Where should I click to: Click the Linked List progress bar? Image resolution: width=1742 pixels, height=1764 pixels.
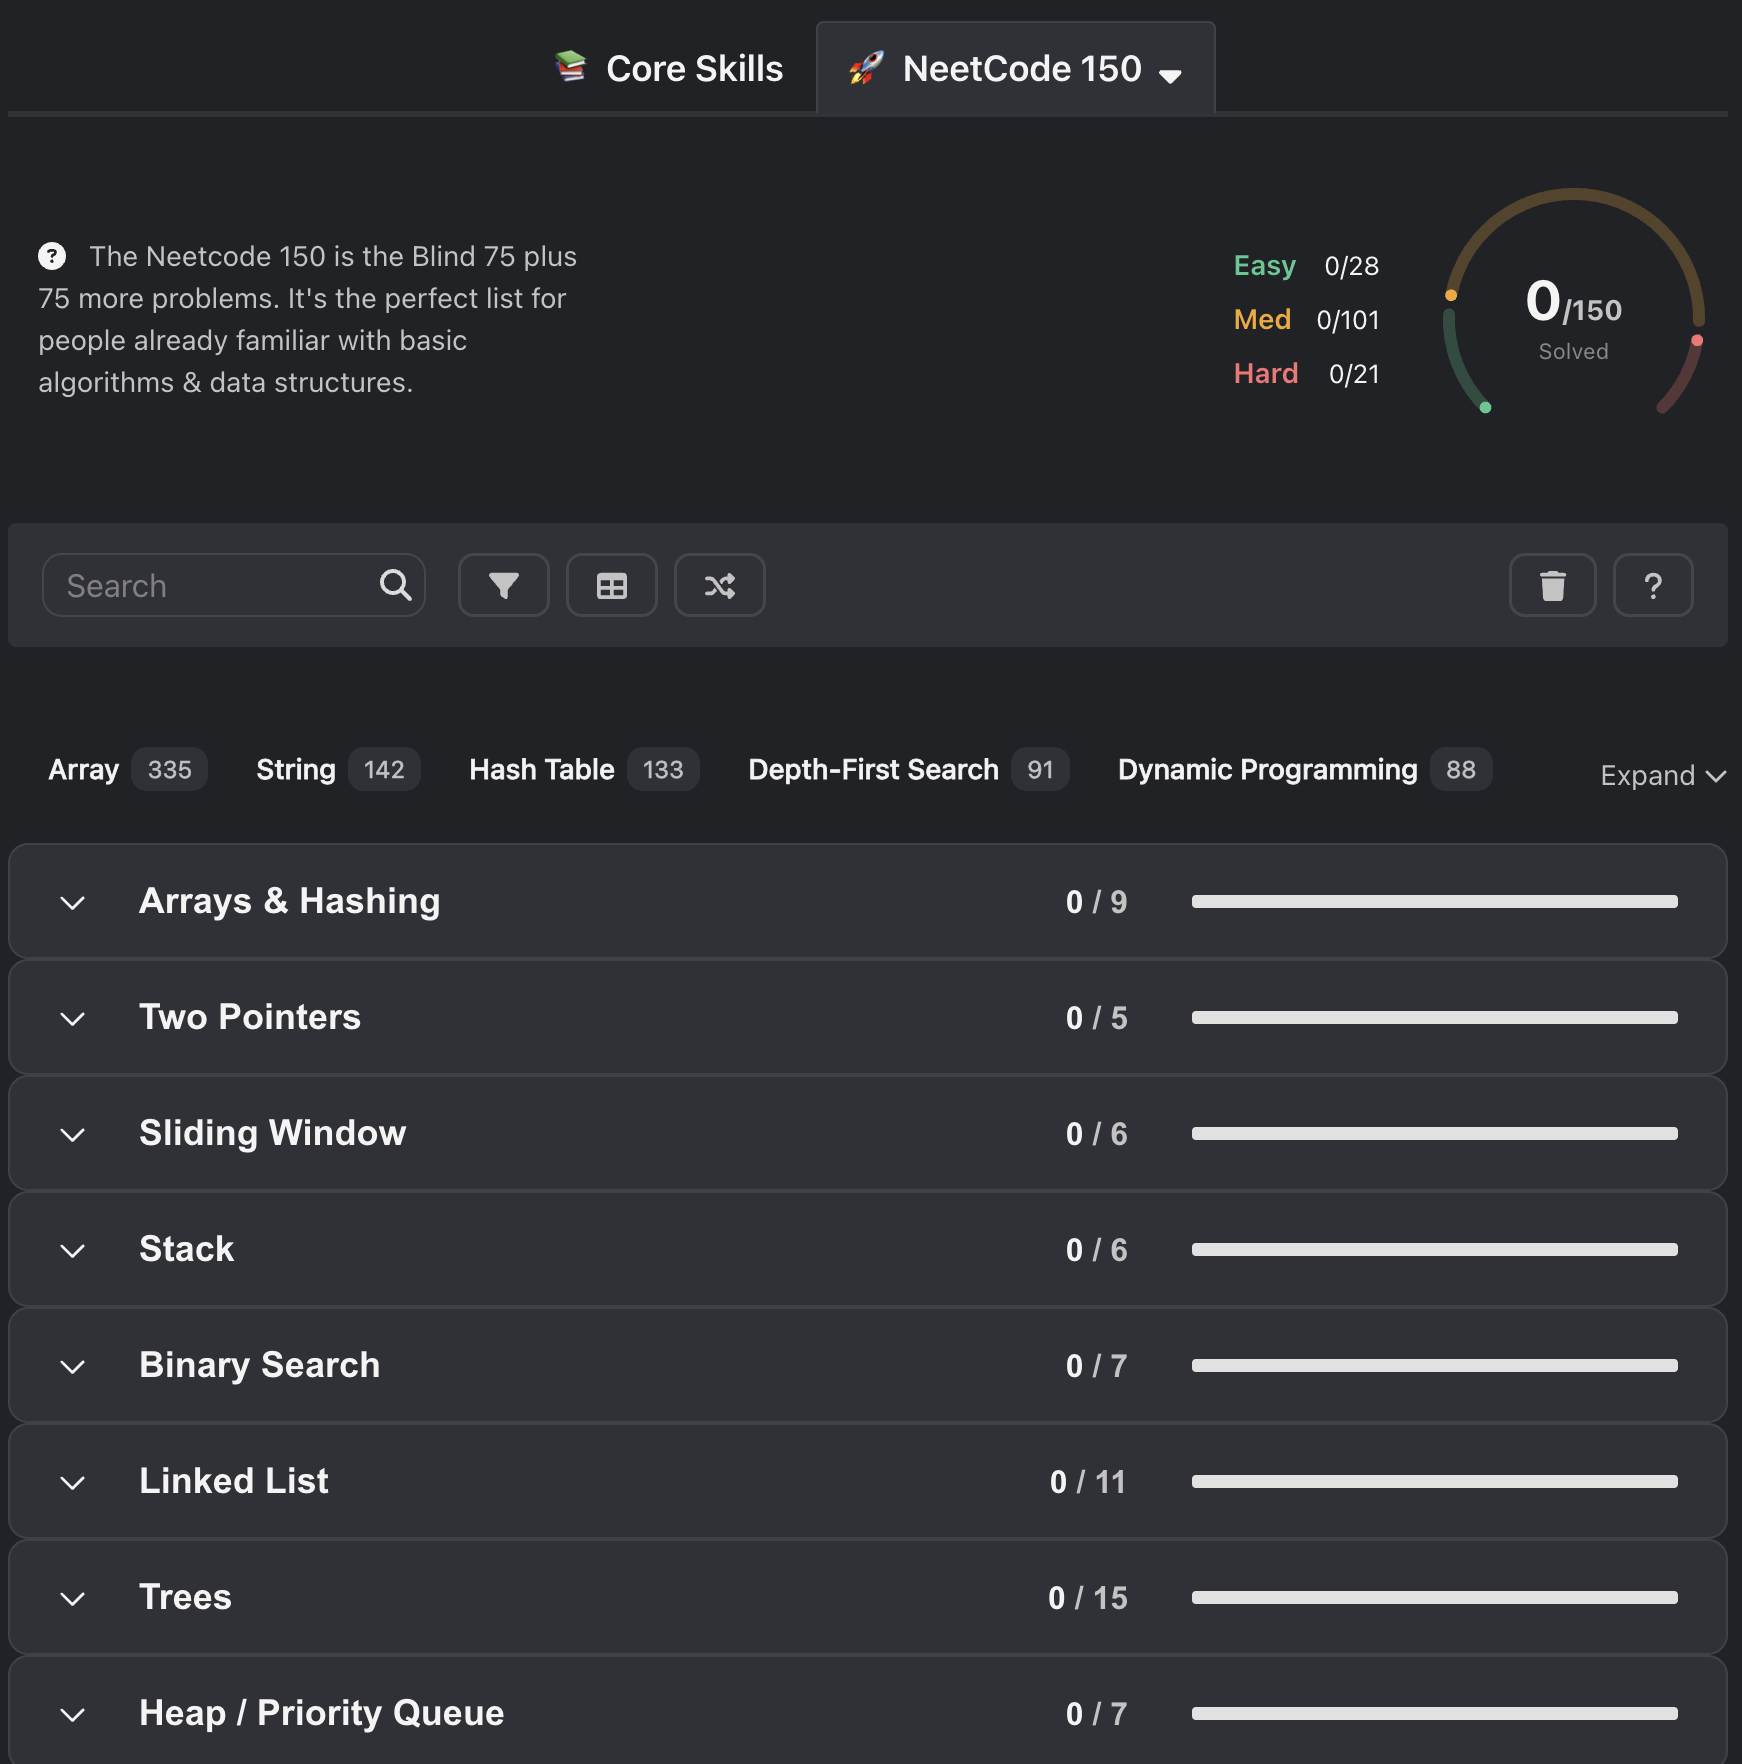[1435, 1481]
